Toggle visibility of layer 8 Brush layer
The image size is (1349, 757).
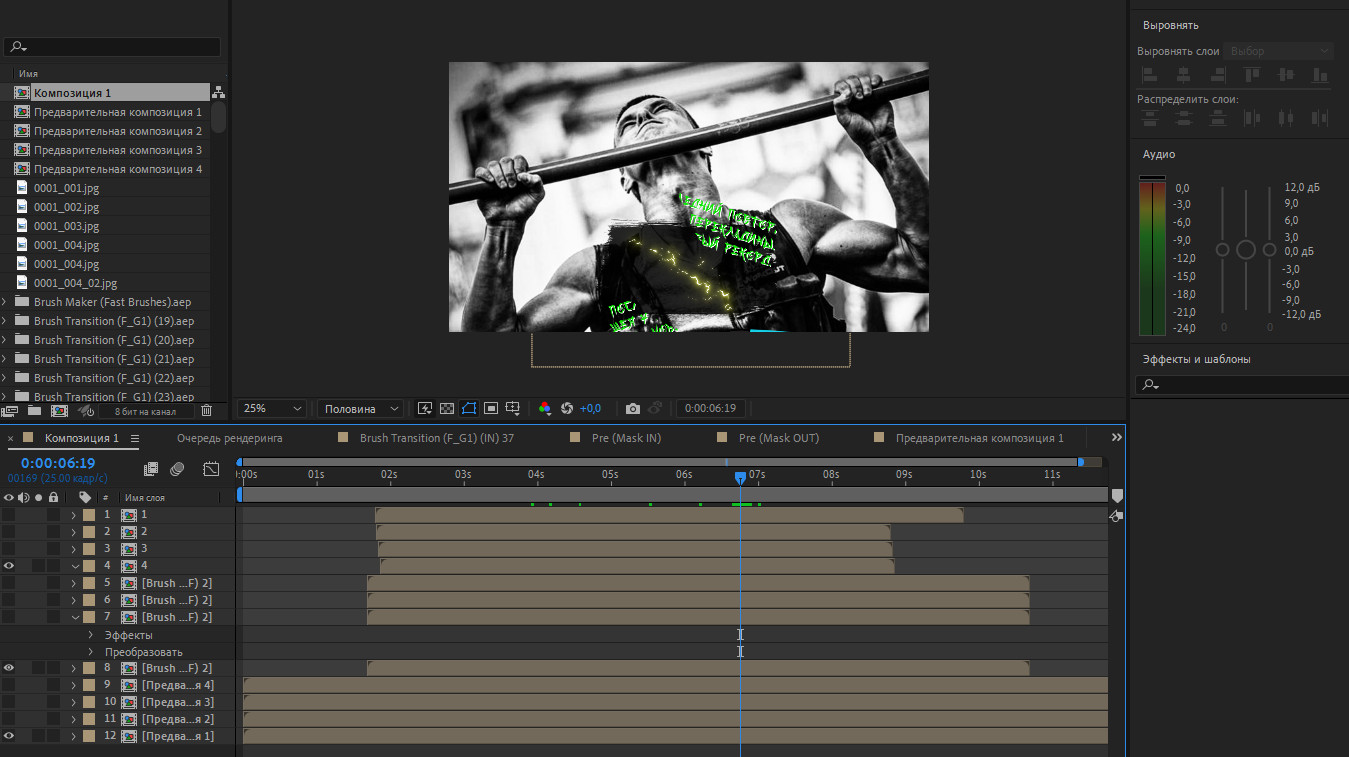coord(9,668)
